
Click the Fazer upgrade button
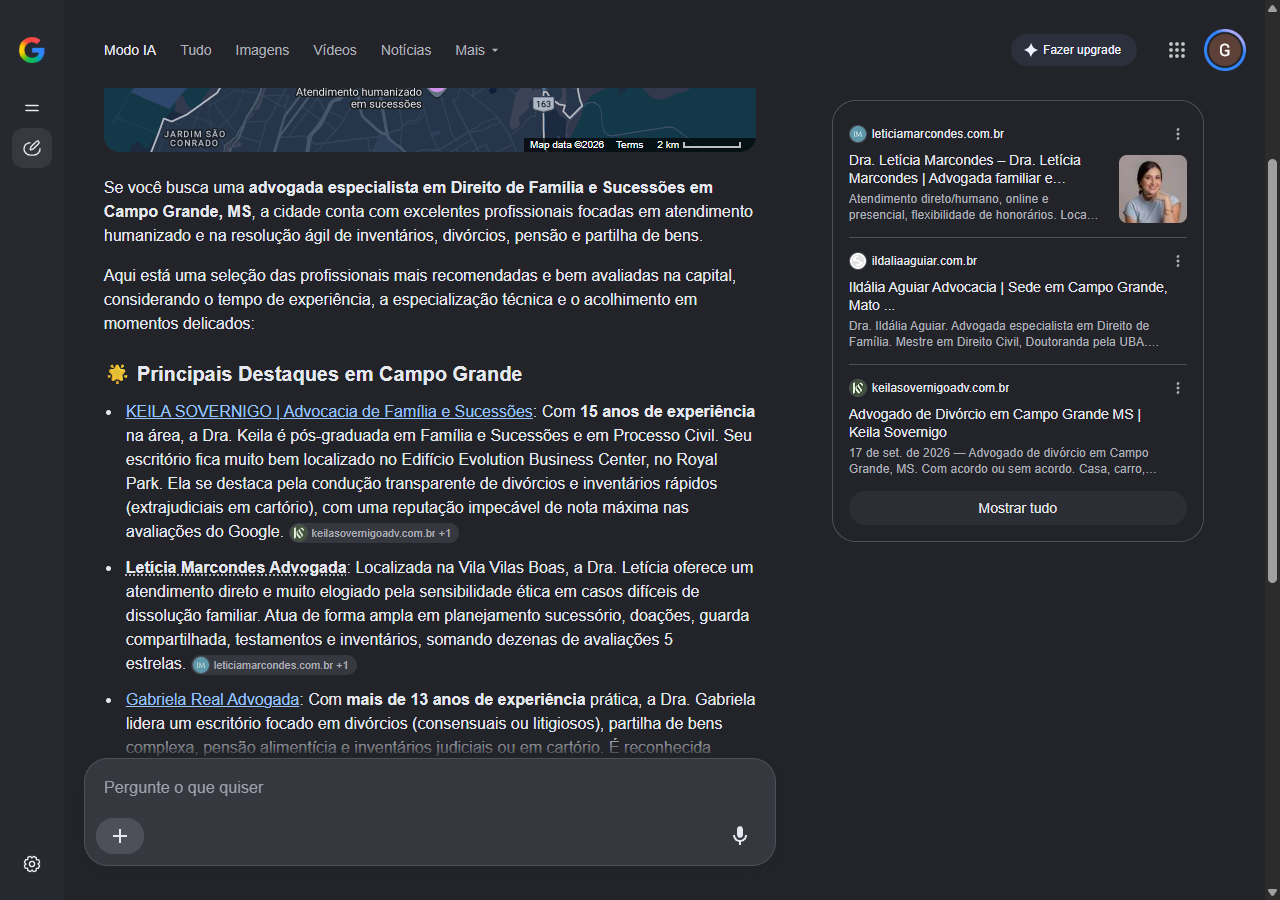coord(1073,50)
